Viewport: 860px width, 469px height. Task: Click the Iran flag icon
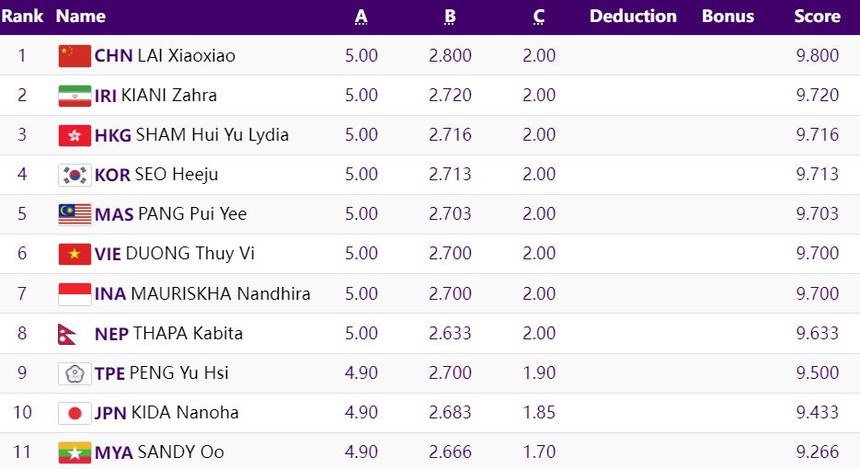point(74,96)
